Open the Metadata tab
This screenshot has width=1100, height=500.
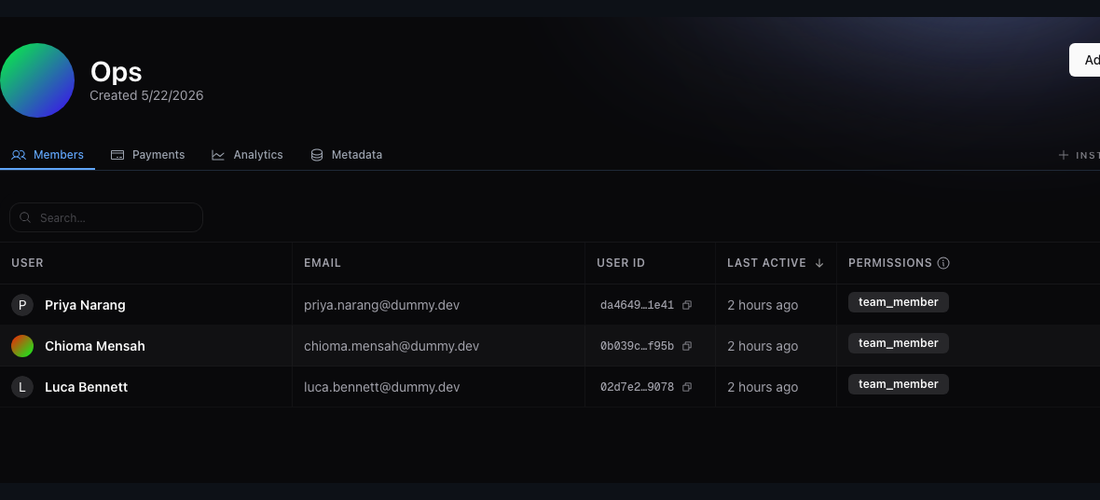(347, 155)
